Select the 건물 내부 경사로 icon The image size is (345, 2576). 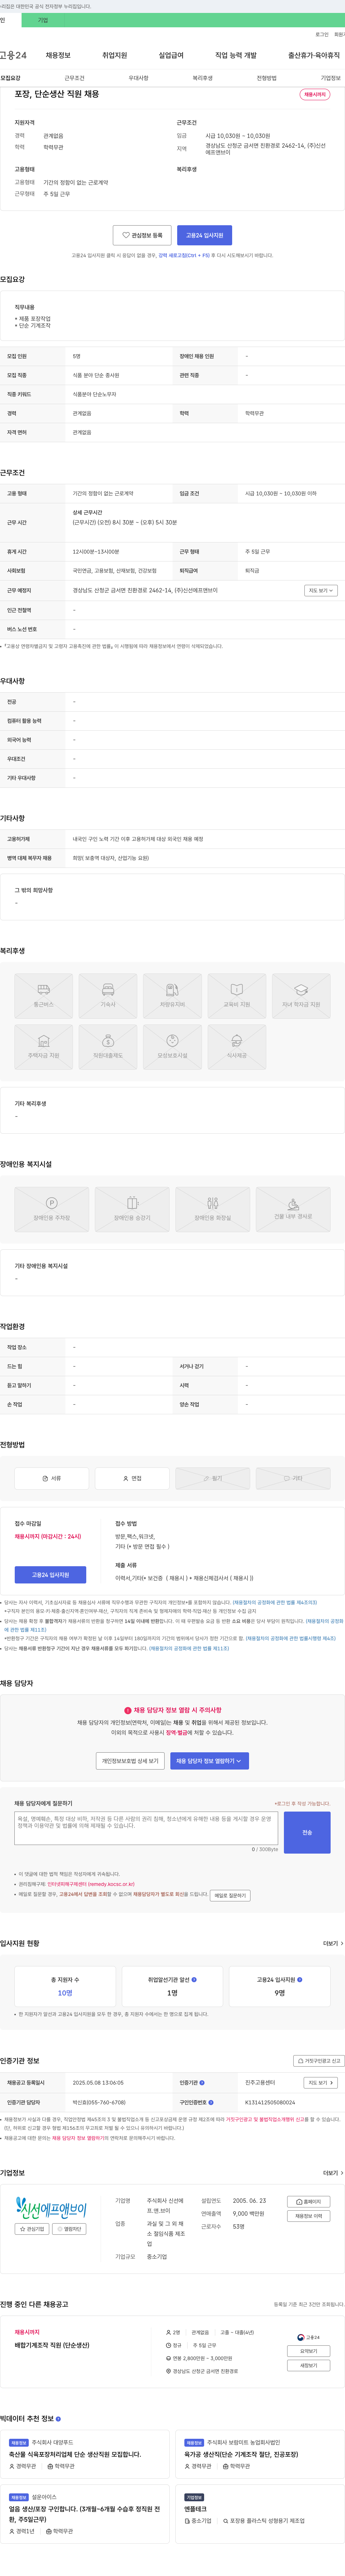(293, 1209)
